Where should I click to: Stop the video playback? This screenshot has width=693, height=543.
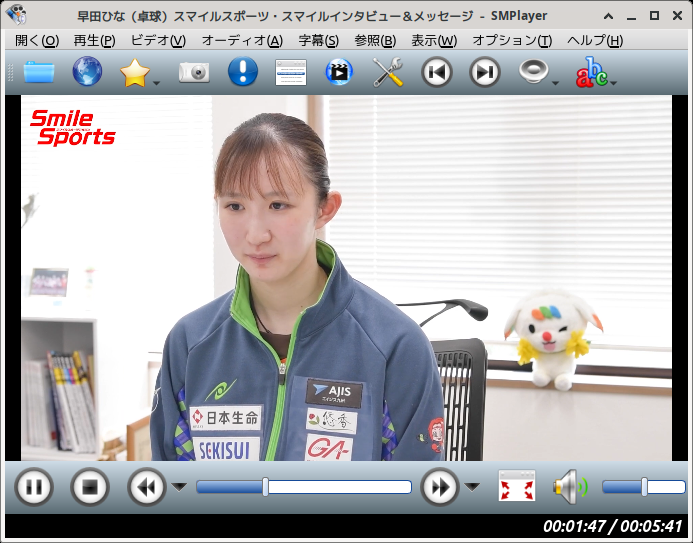[x=90, y=487]
